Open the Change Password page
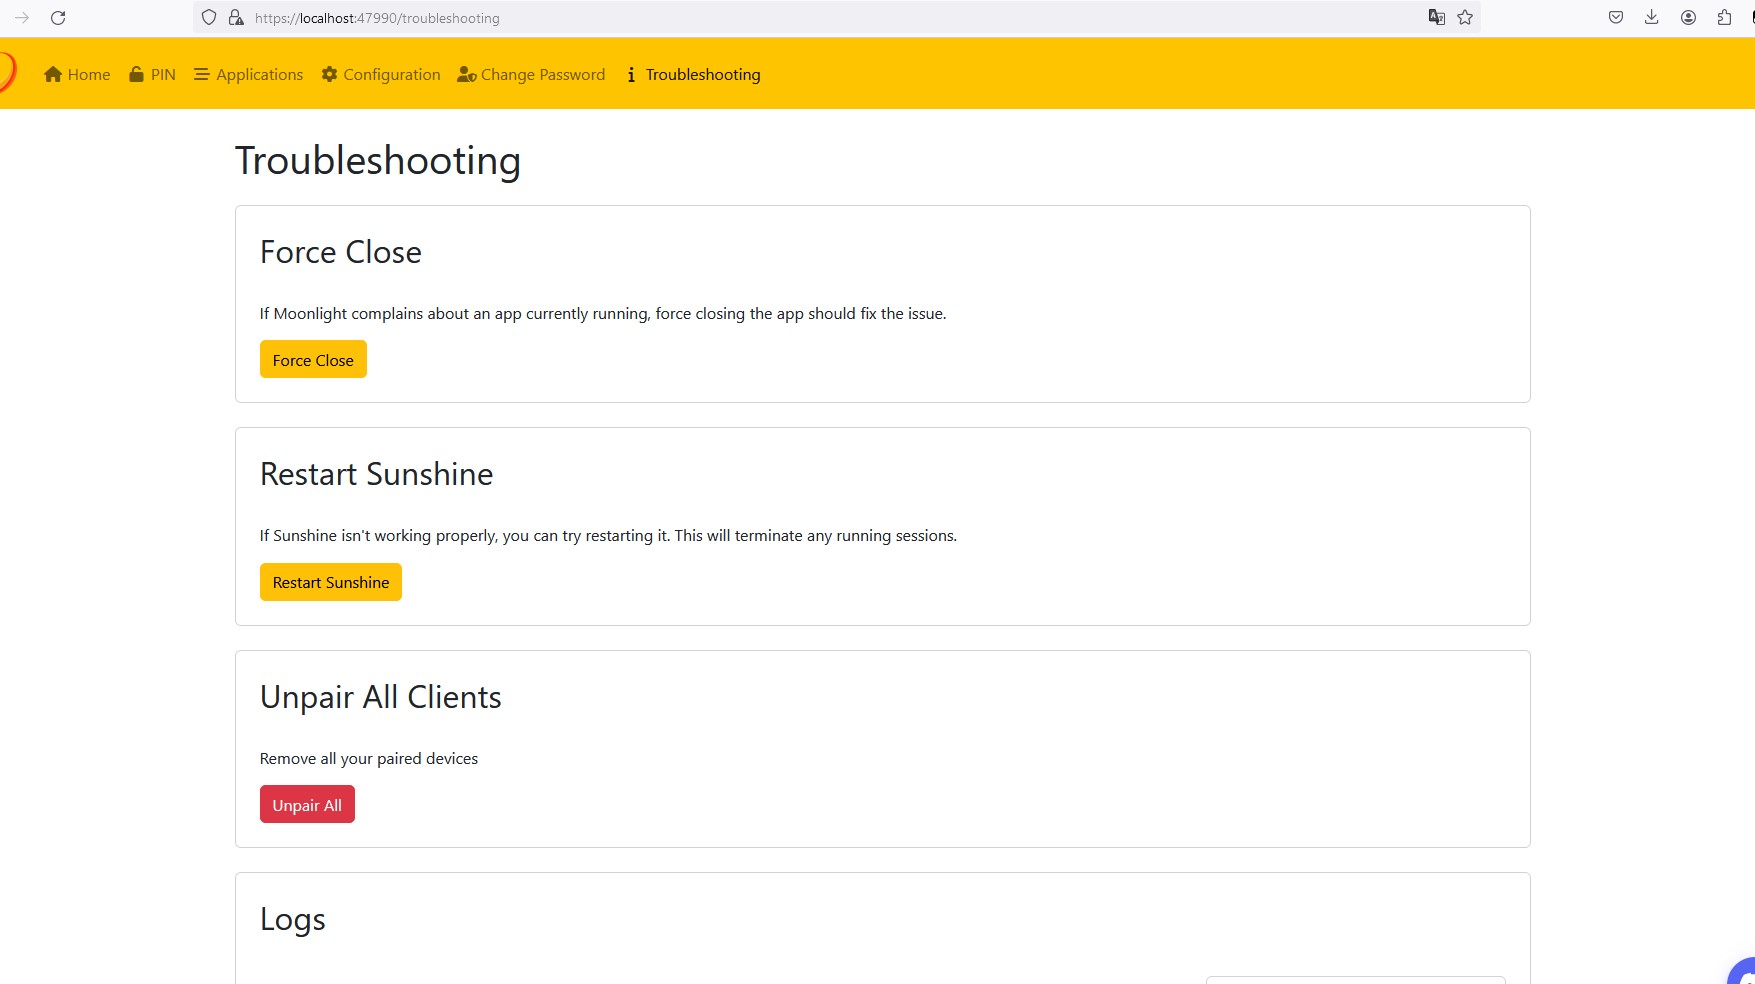 click(531, 75)
